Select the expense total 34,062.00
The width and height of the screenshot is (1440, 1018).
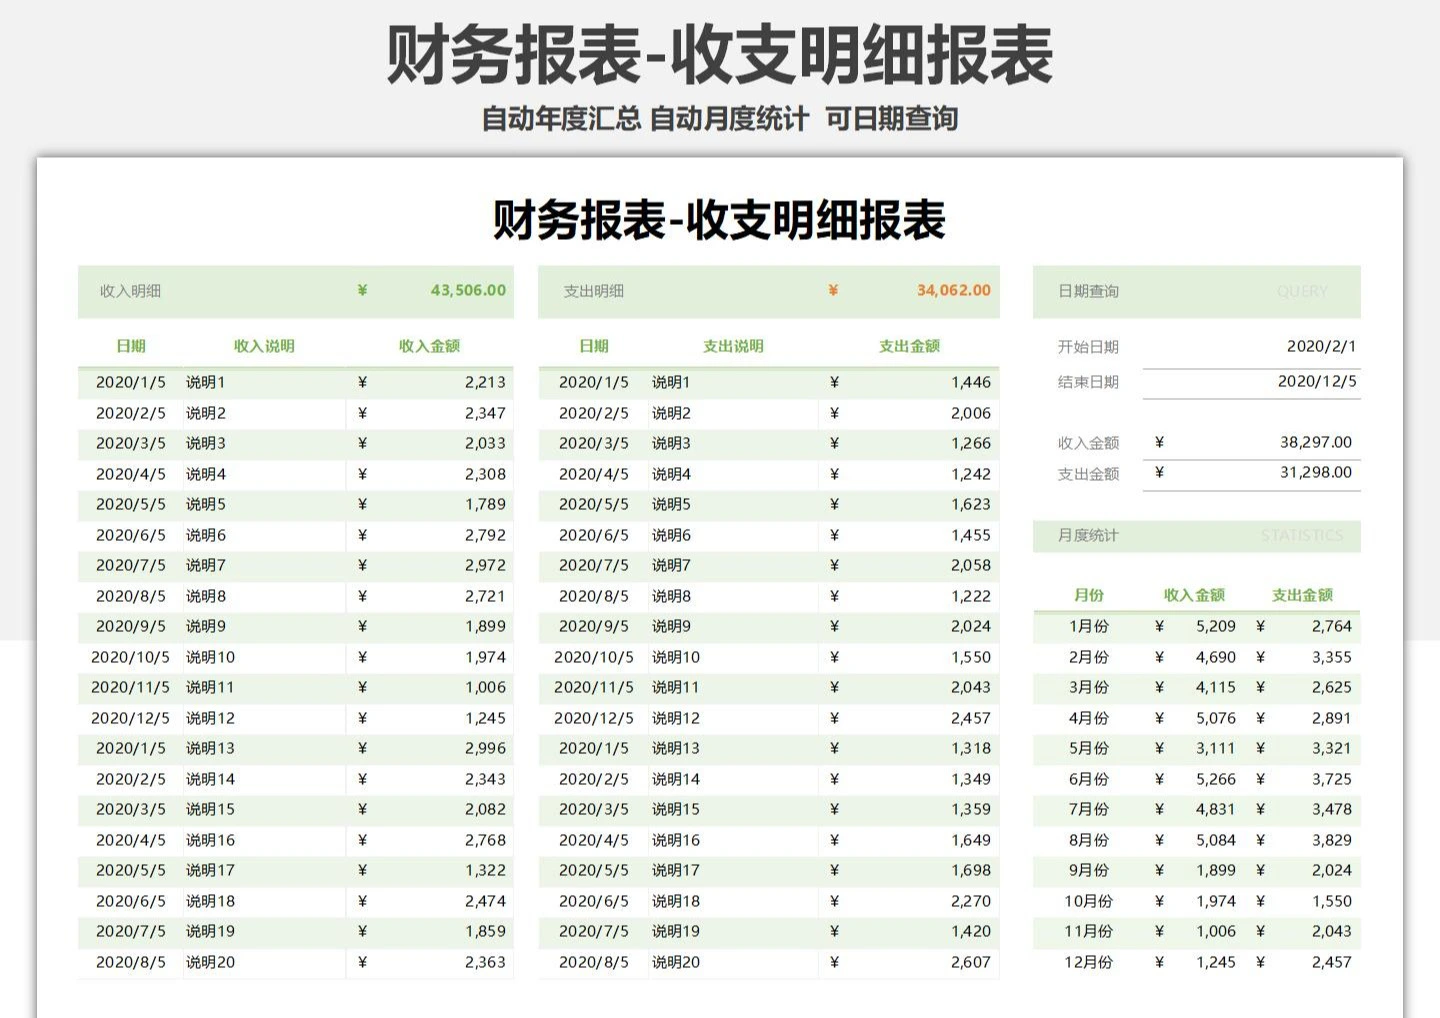pos(953,290)
